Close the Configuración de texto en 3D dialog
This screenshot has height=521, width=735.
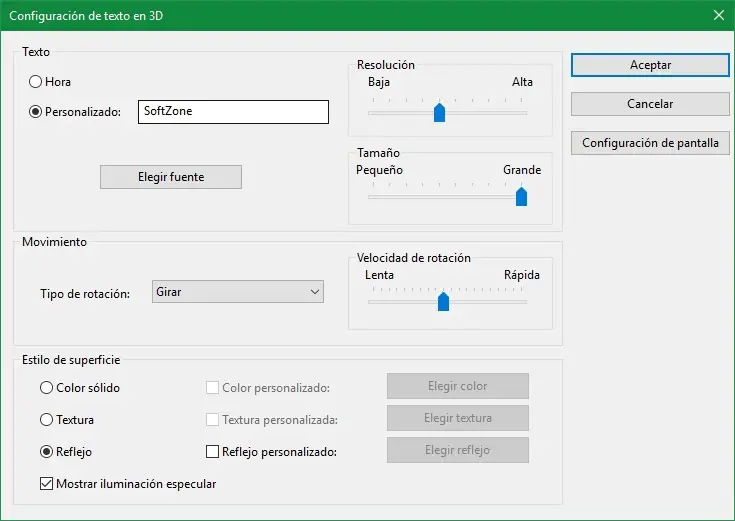coord(718,15)
